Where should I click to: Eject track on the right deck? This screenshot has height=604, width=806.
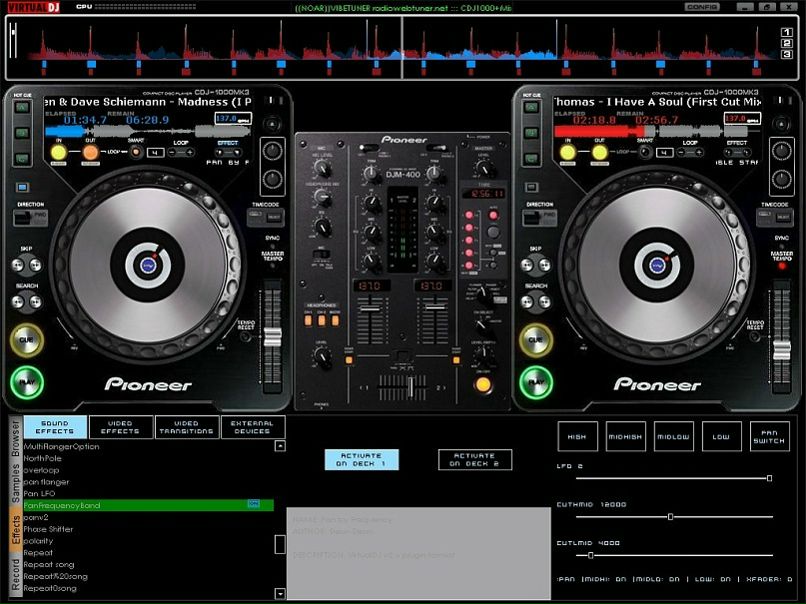click(781, 124)
